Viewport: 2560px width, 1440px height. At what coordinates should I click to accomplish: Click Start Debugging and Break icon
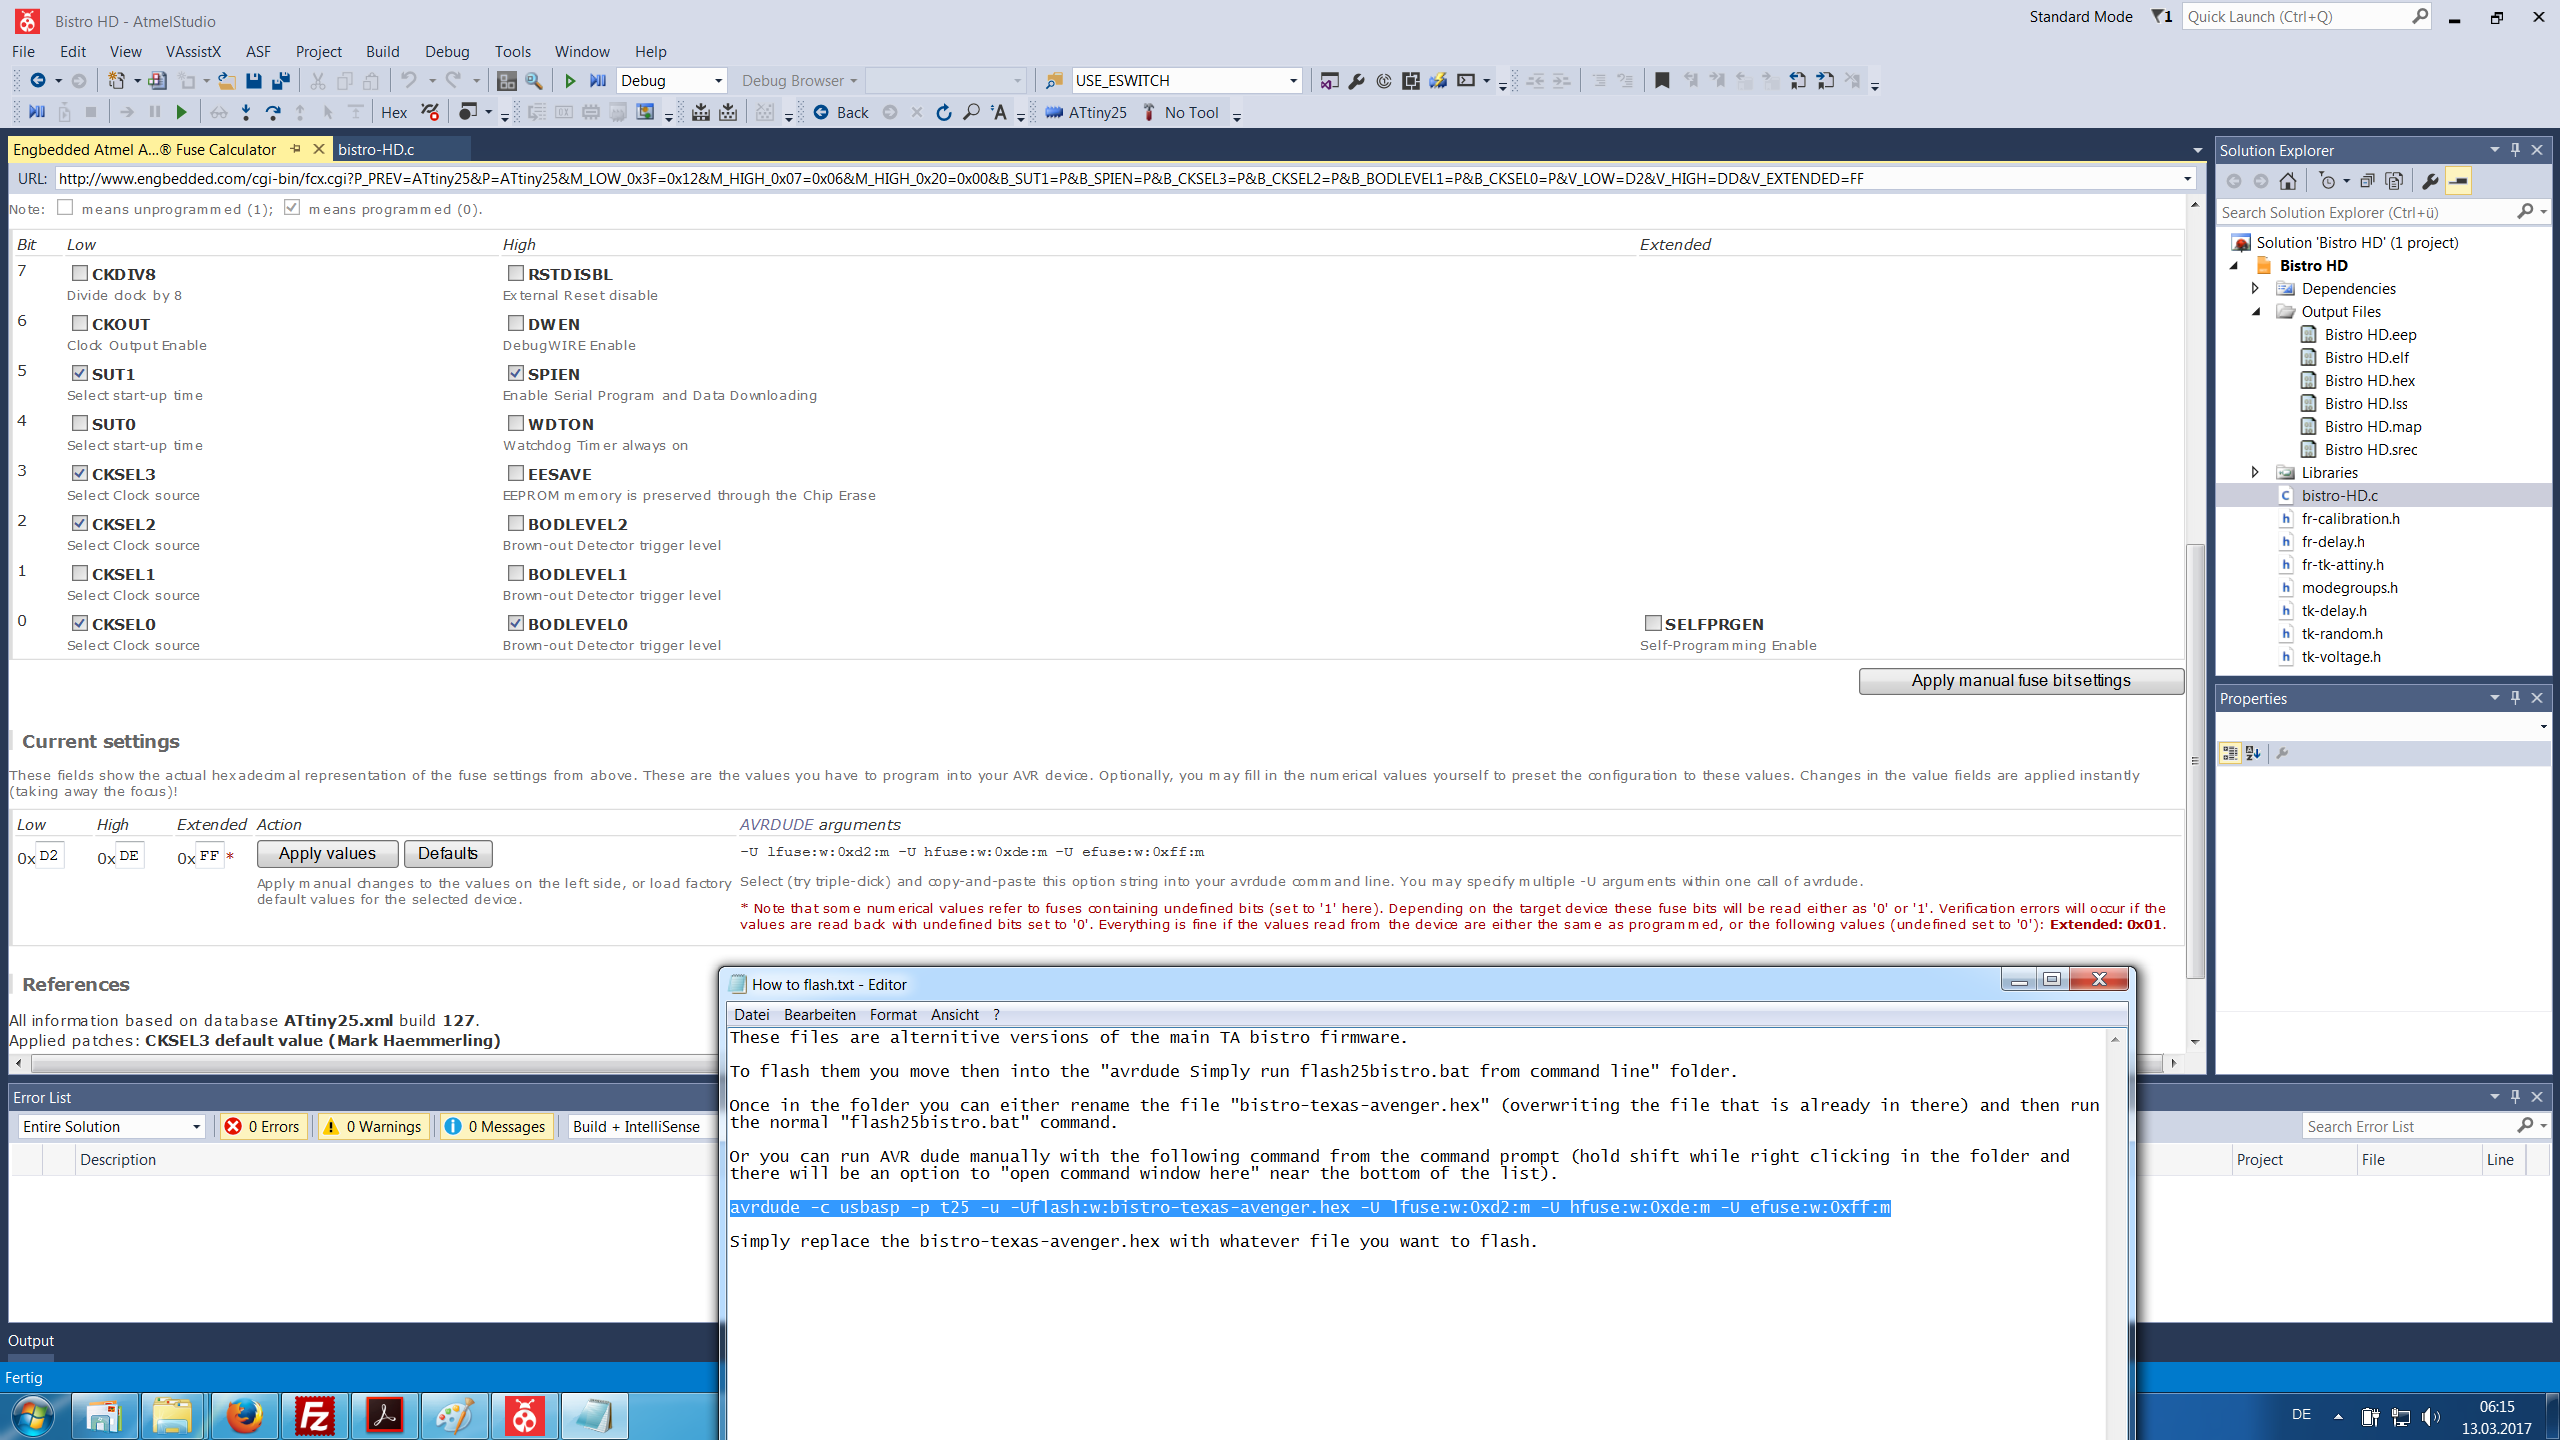coord(598,81)
